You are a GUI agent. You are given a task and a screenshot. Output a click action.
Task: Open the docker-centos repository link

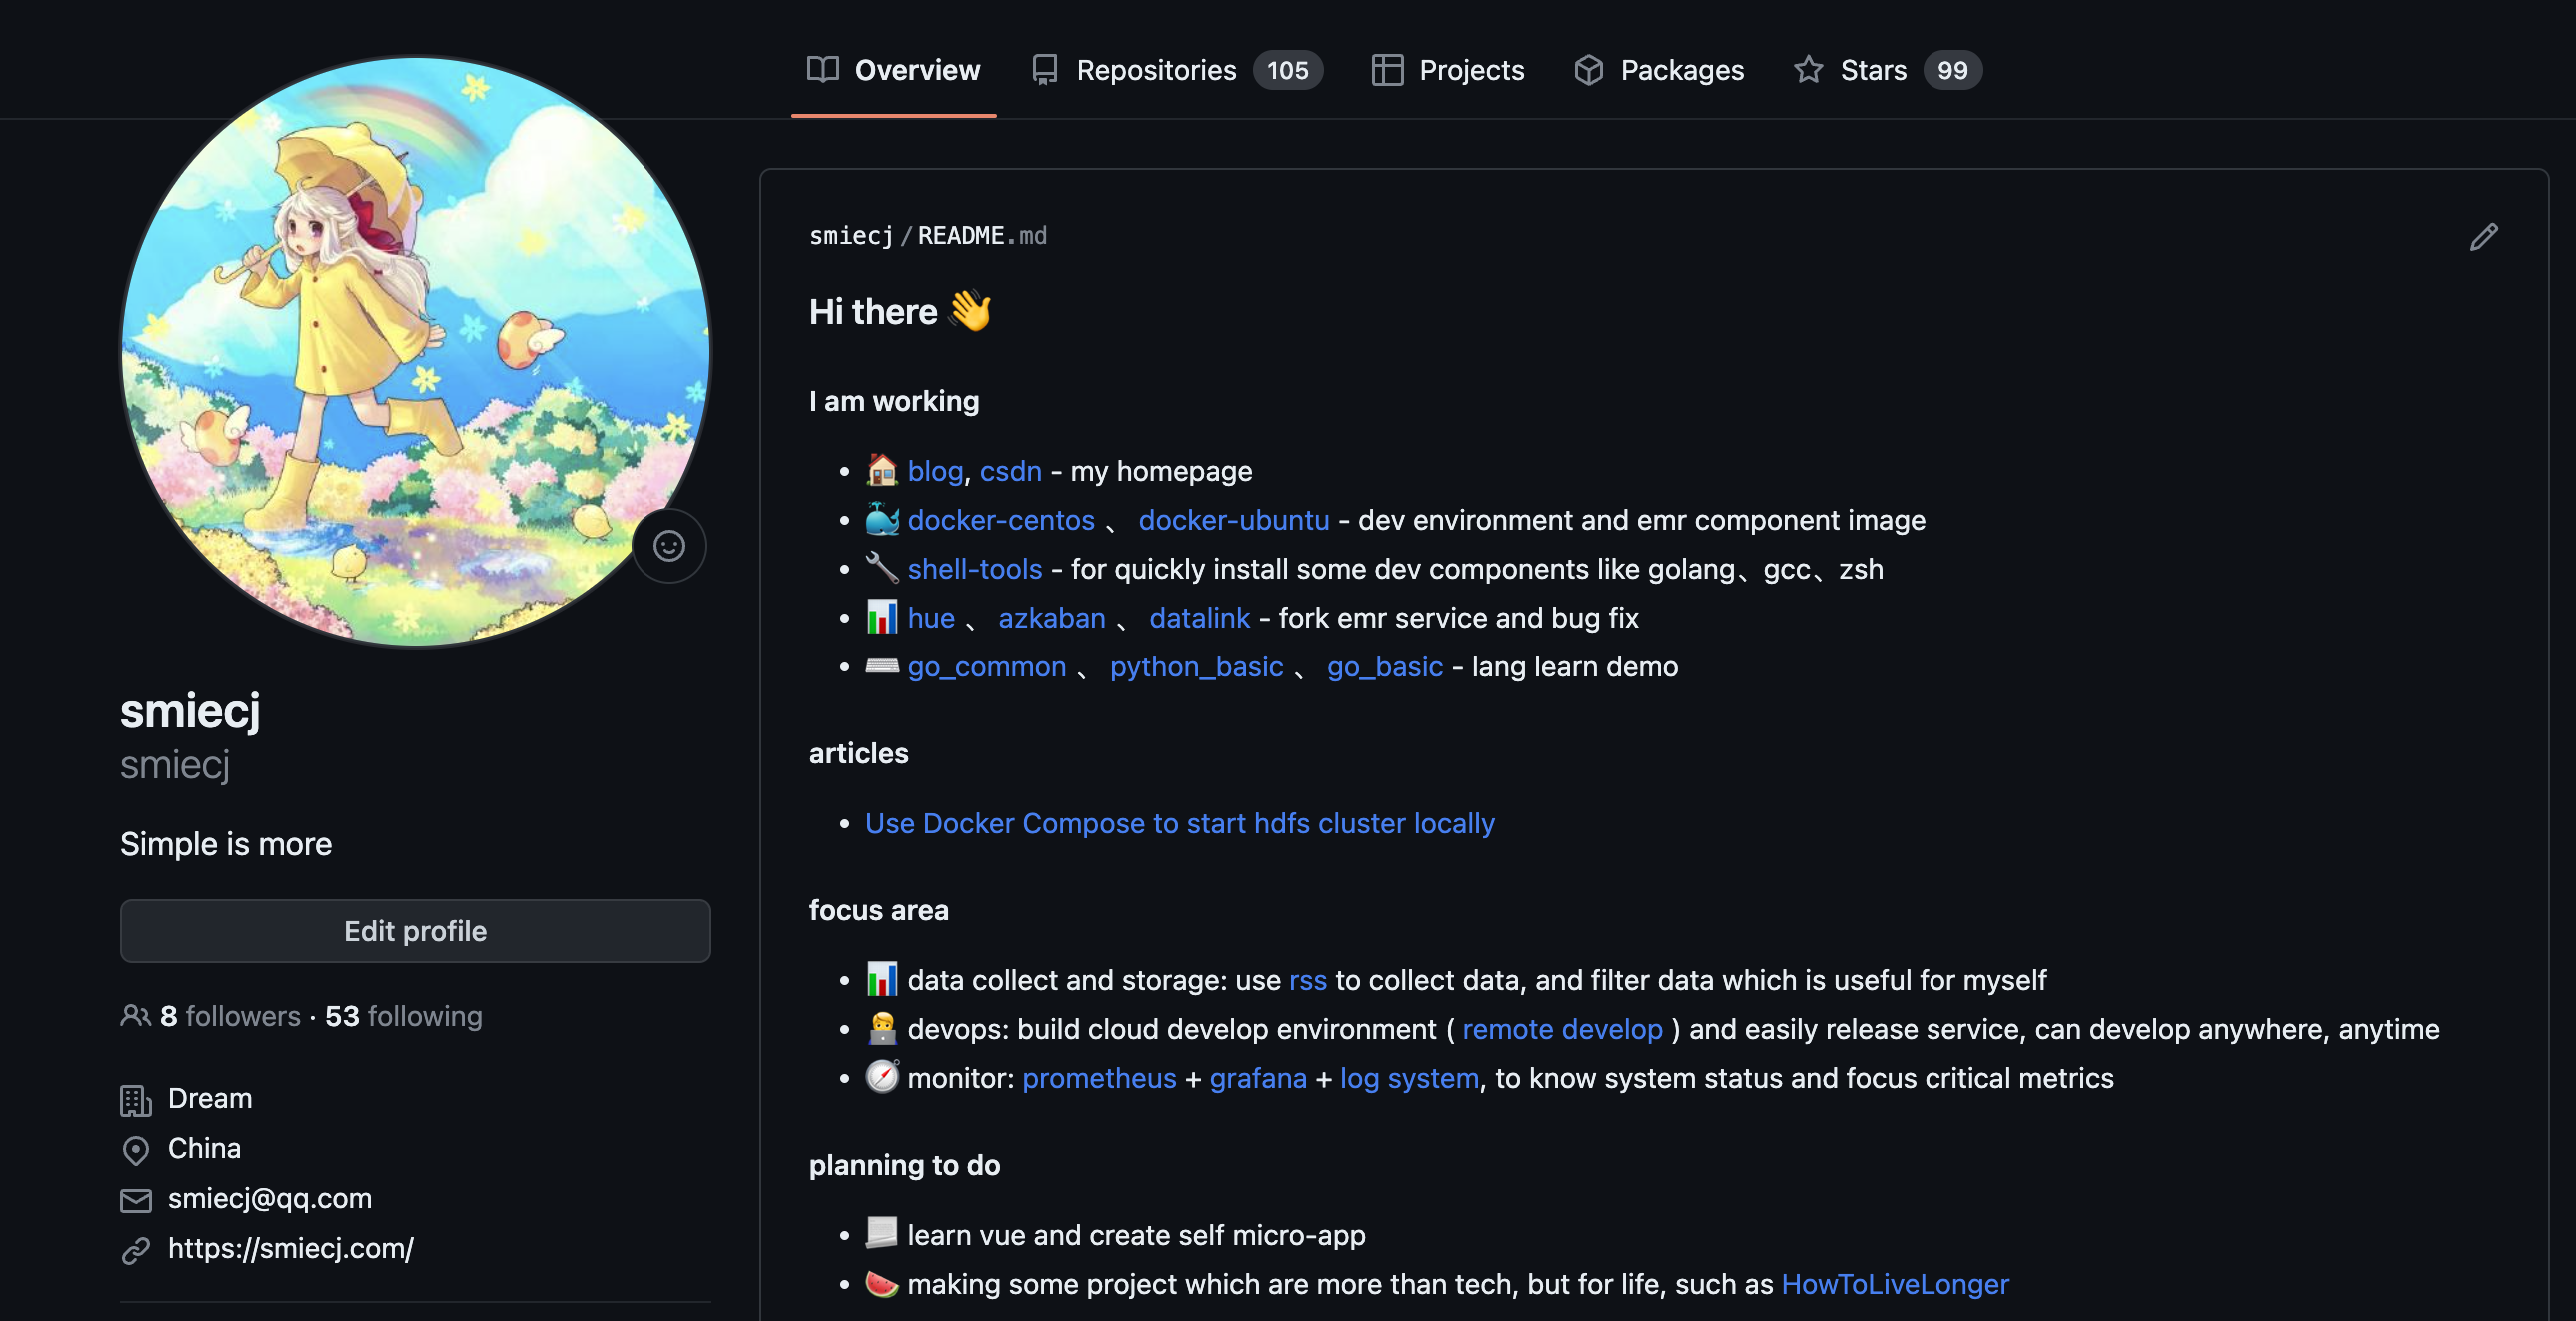(x=1000, y=520)
